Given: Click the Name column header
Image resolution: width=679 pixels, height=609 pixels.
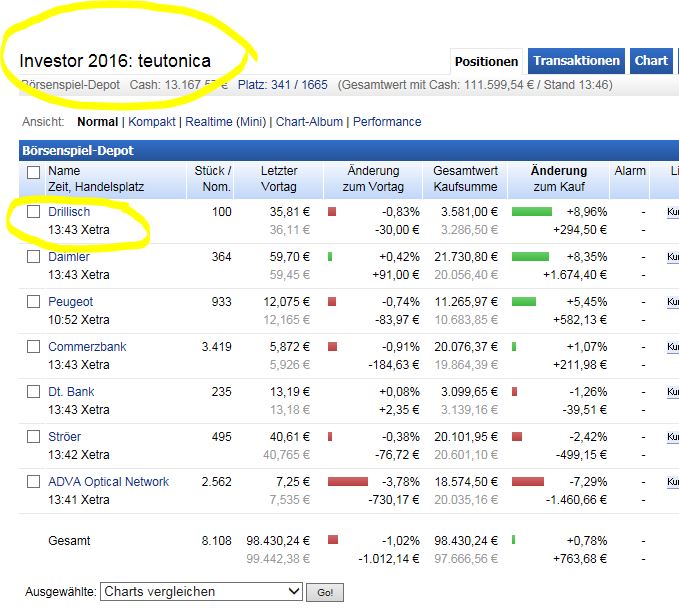Looking at the screenshot, I should point(64,171).
